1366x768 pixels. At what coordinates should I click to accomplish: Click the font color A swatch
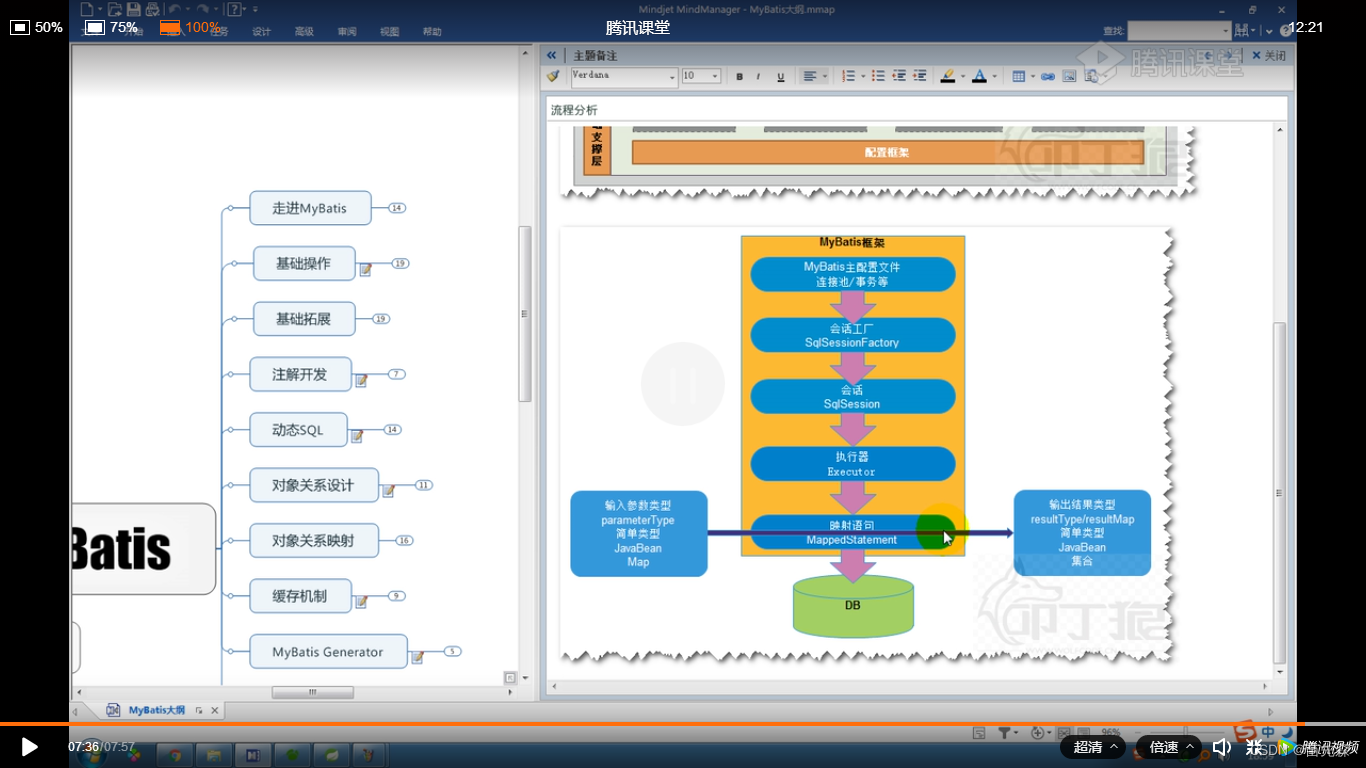click(x=979, y=76)
